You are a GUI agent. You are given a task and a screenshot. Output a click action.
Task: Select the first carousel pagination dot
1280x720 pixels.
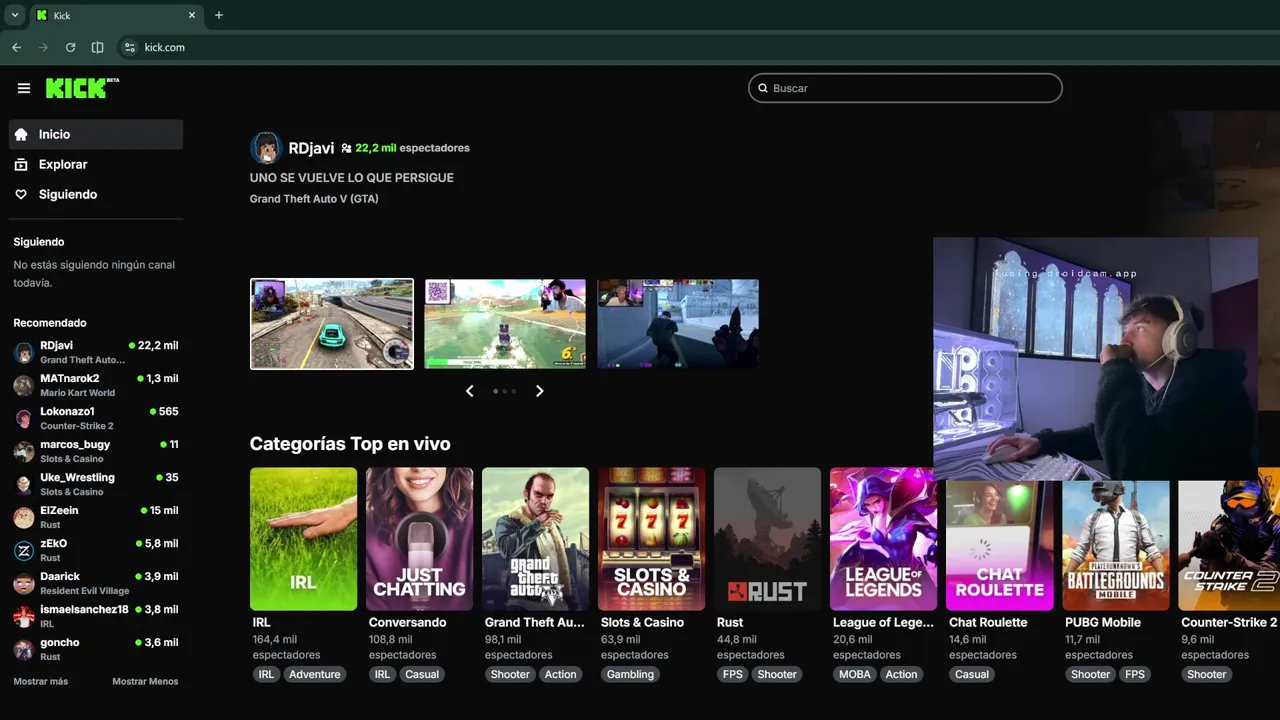tap(496, 391)
